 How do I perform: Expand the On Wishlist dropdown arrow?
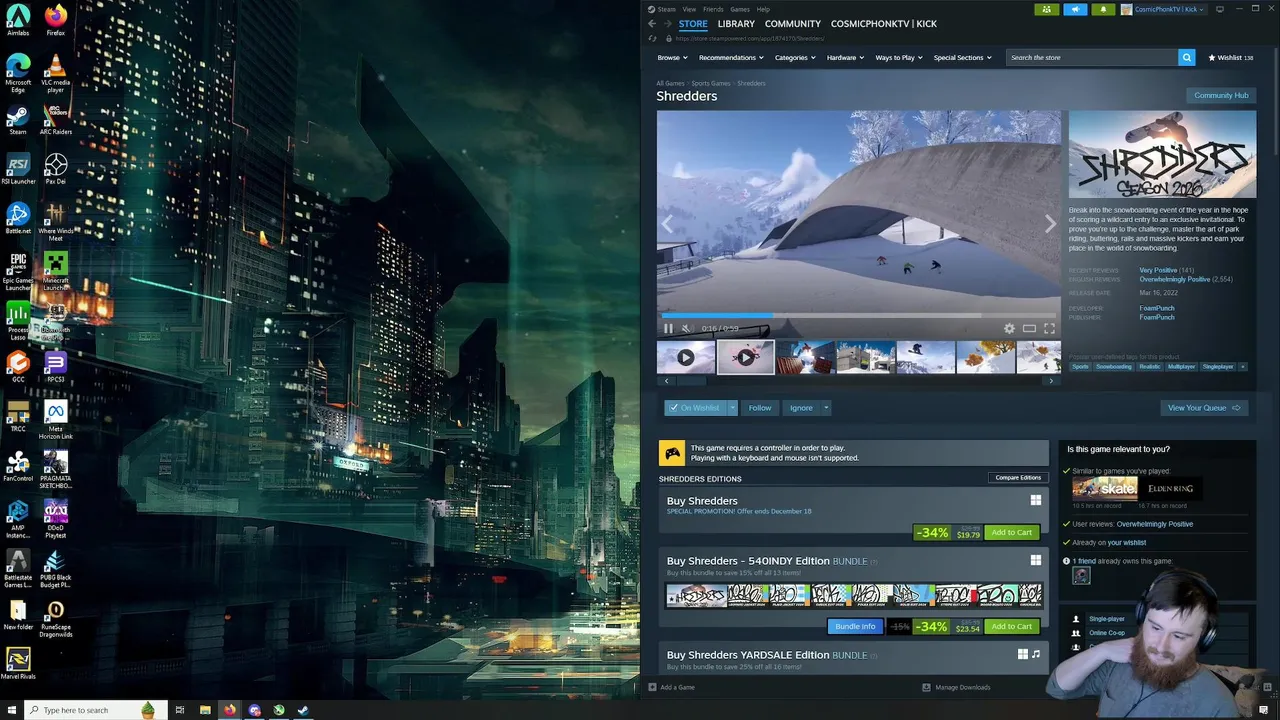pyautogui.click(x=732, y=408)
